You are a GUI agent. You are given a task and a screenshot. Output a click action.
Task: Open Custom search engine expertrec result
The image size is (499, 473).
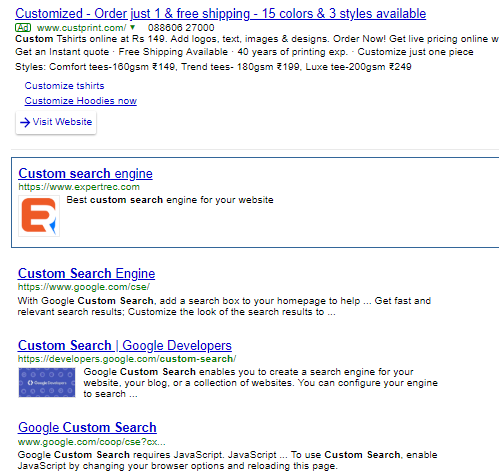pyautogui.click(x=85, y=173)
